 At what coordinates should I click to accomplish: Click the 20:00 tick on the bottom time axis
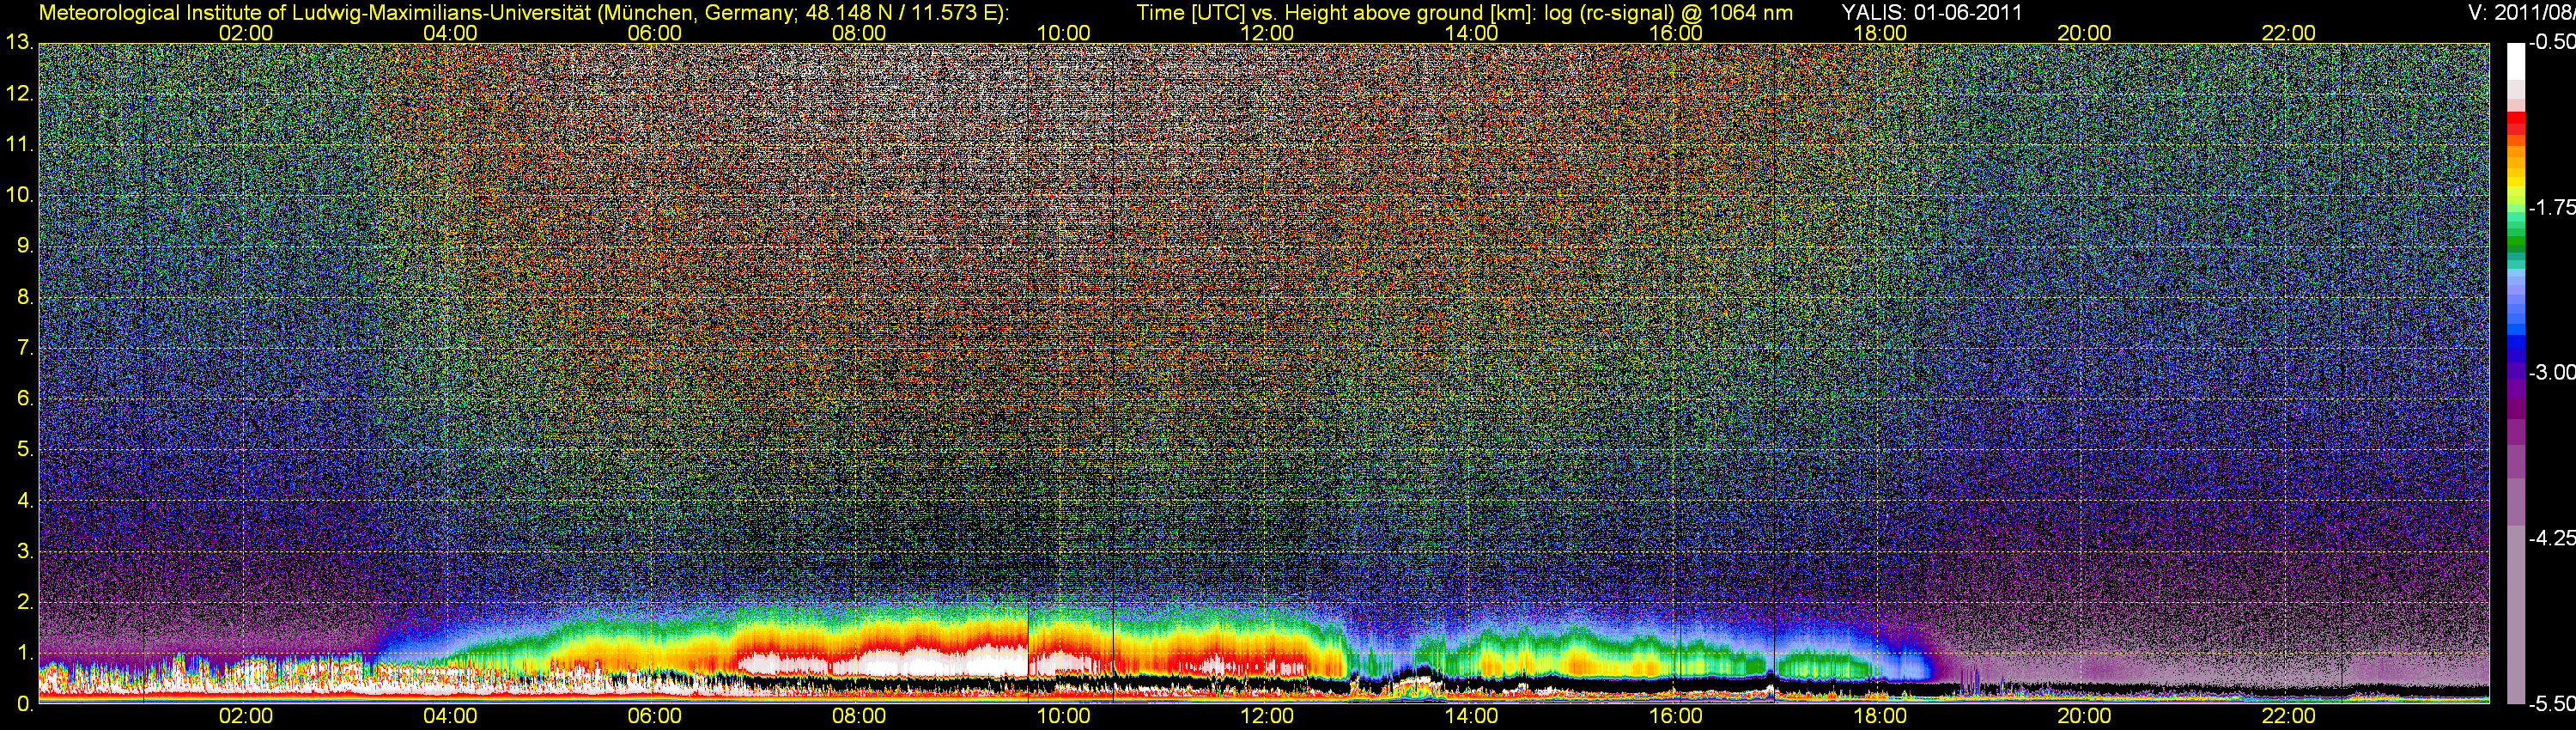[2084, 716]
